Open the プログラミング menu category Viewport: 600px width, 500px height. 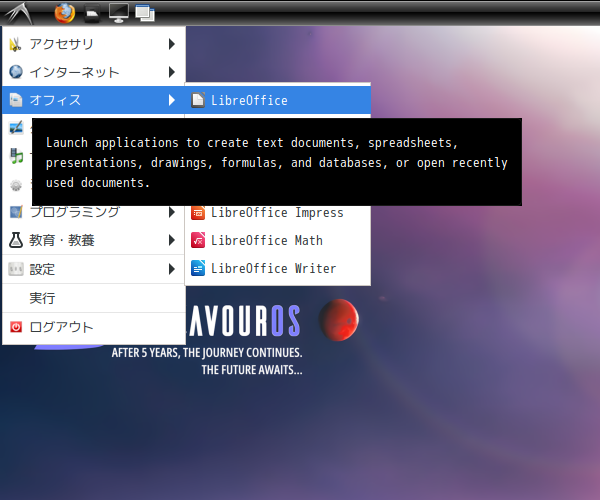pos(94,212)
